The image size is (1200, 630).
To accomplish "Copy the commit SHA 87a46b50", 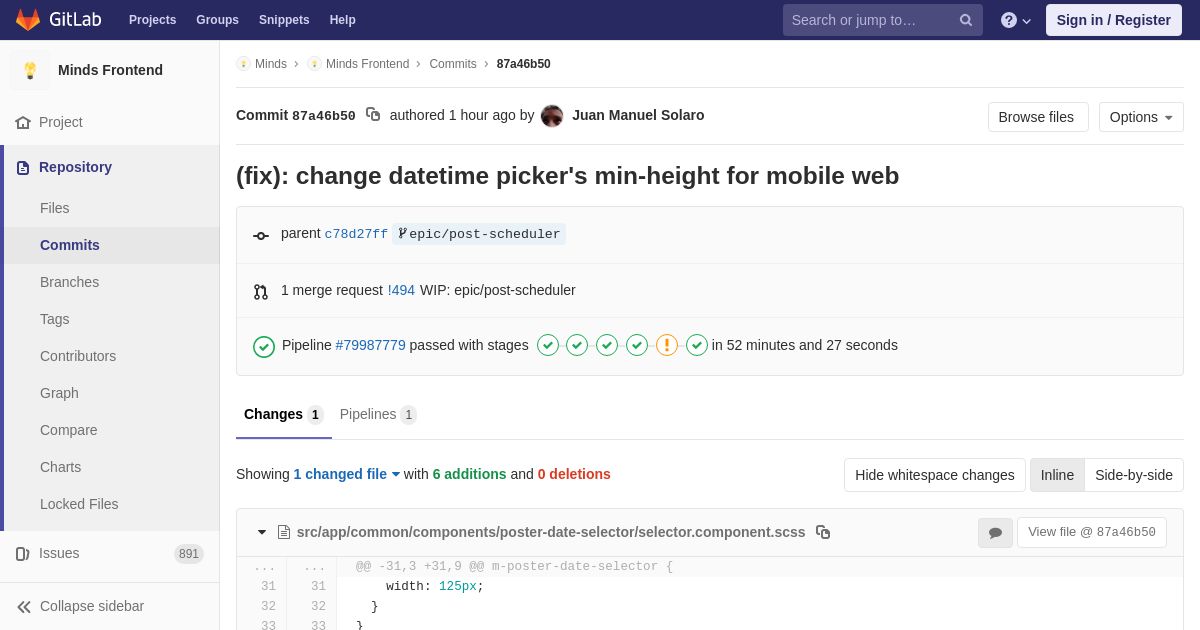I will pos(373,115).
